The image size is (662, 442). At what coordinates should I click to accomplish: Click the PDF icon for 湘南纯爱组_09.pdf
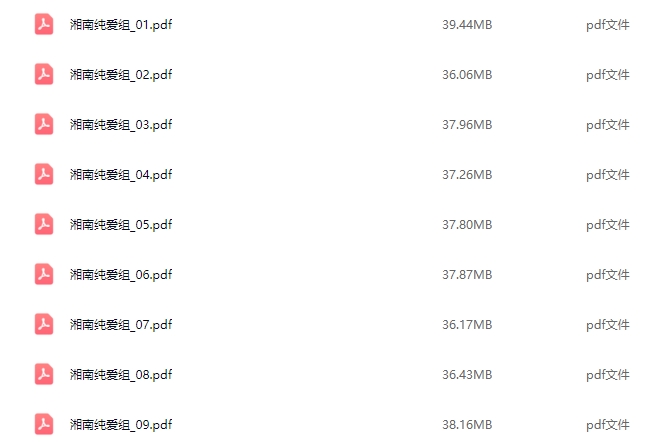click(x=44, y=424)
